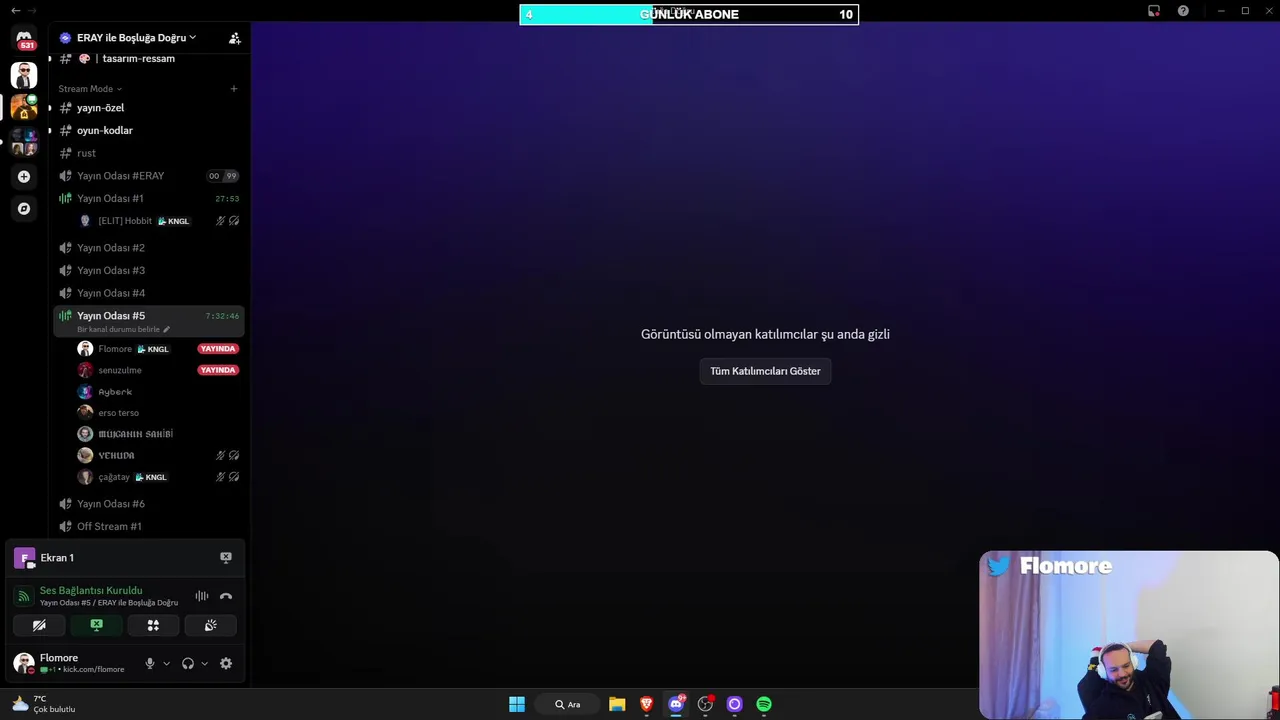Open the Discover servers compass icon
Image resolution: width=1280 pixels, height=720 pixels.
[x=24, y=209]
